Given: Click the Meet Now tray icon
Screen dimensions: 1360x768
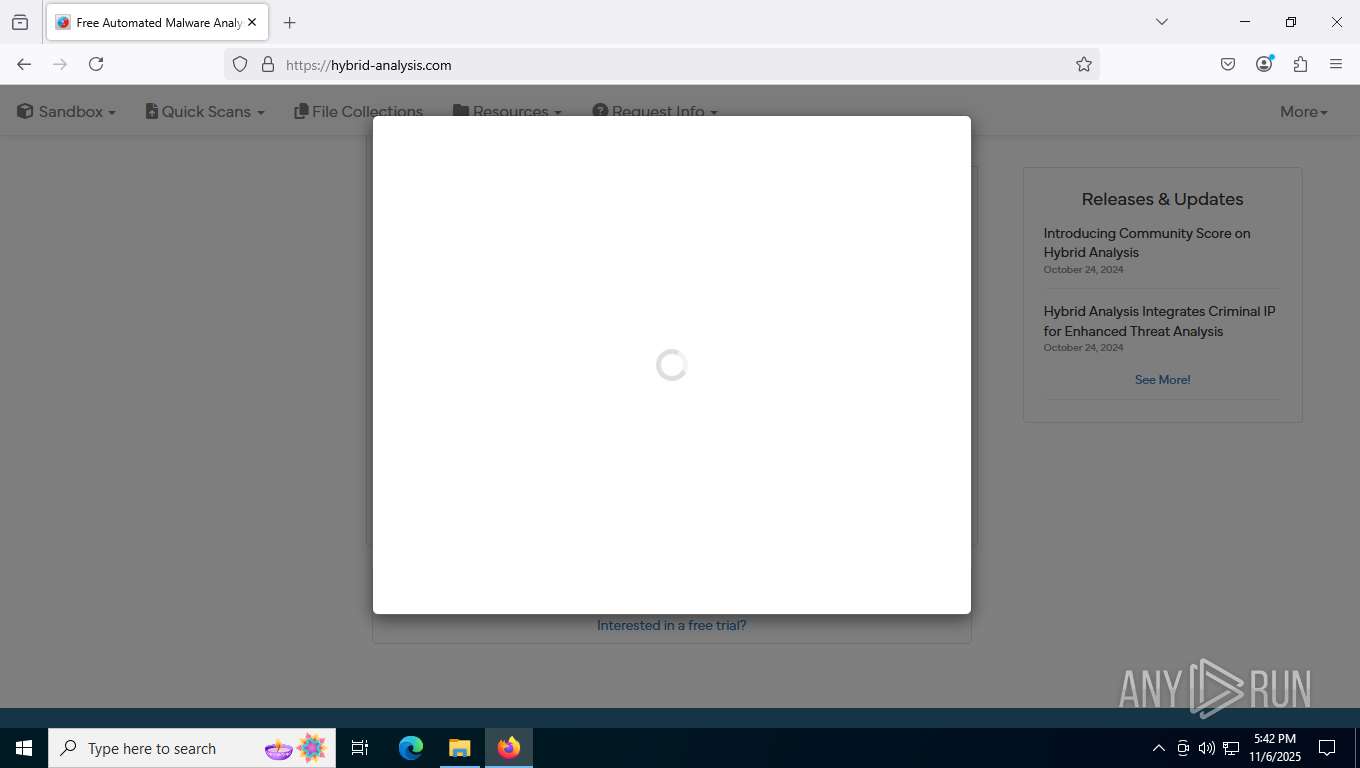Looking at the screenshot, I should 1183,748.
